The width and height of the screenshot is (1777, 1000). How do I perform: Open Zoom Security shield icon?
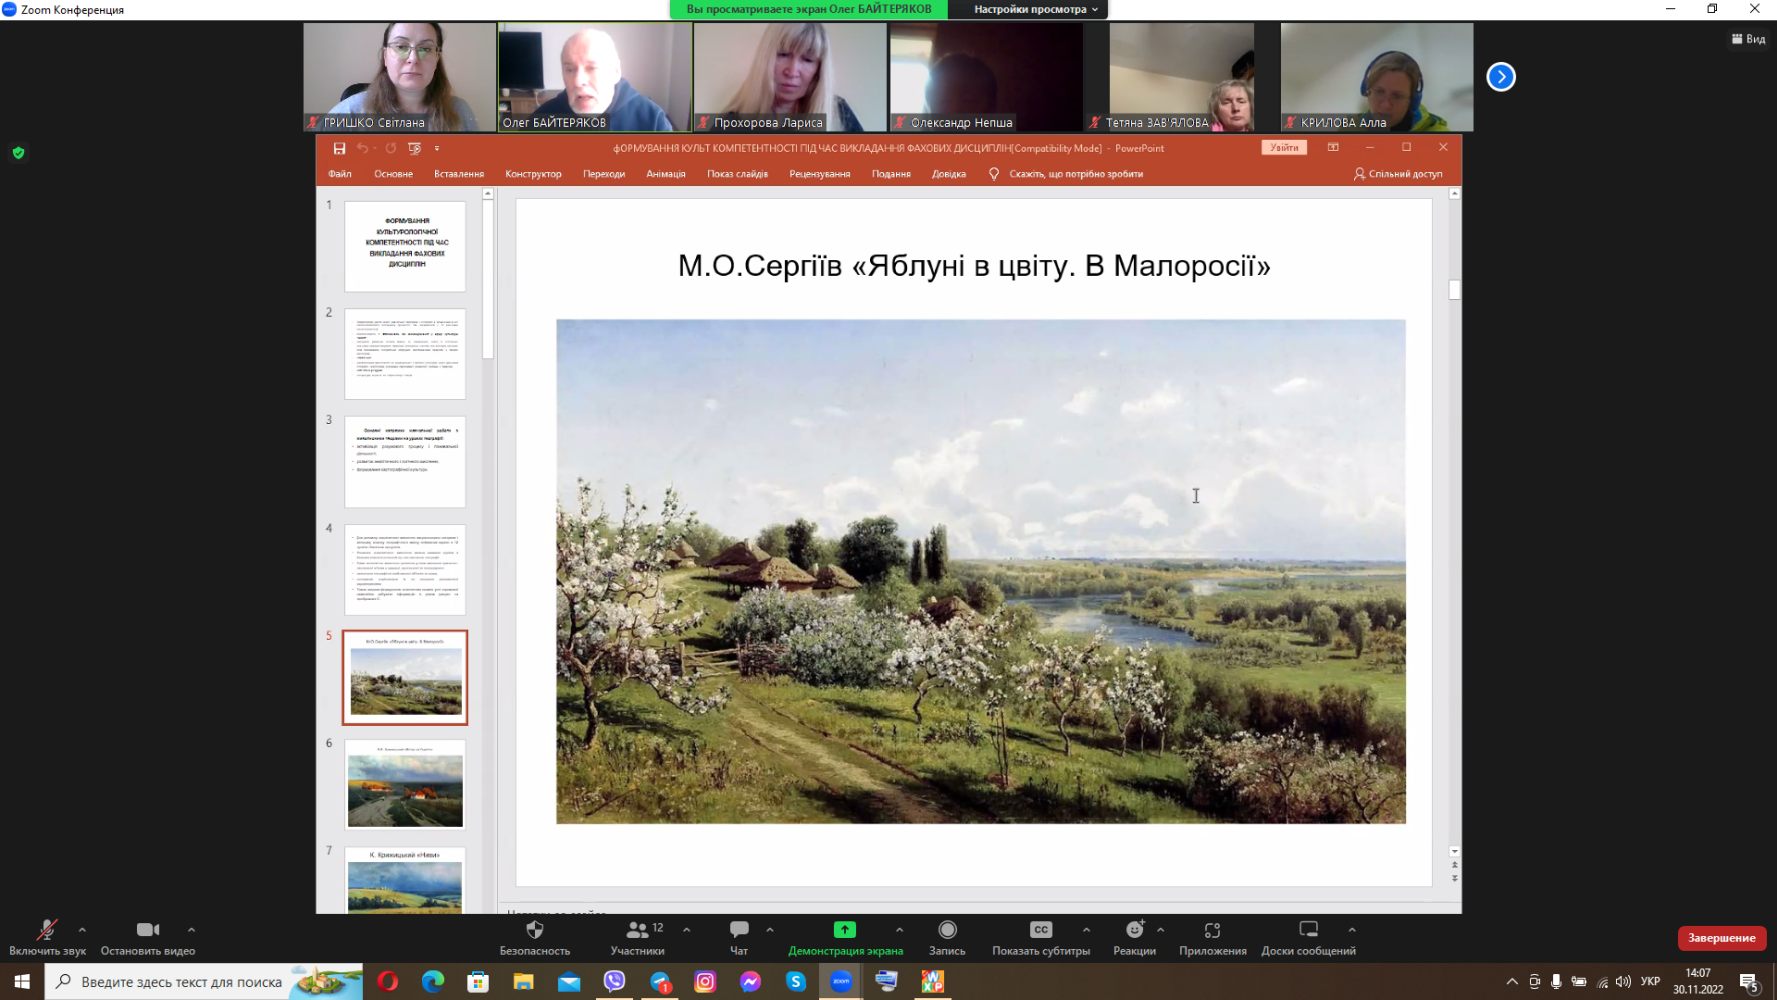pyautogui.click(x=534, y=931)
